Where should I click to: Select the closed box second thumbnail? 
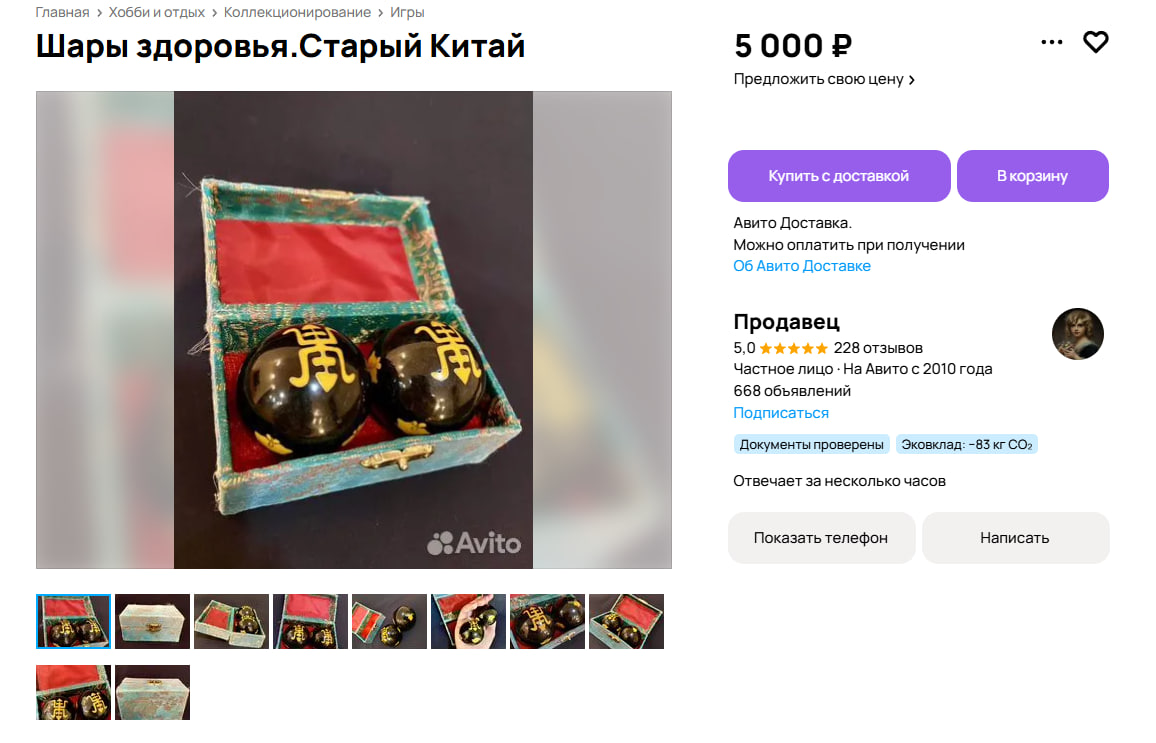click(153, 621)
